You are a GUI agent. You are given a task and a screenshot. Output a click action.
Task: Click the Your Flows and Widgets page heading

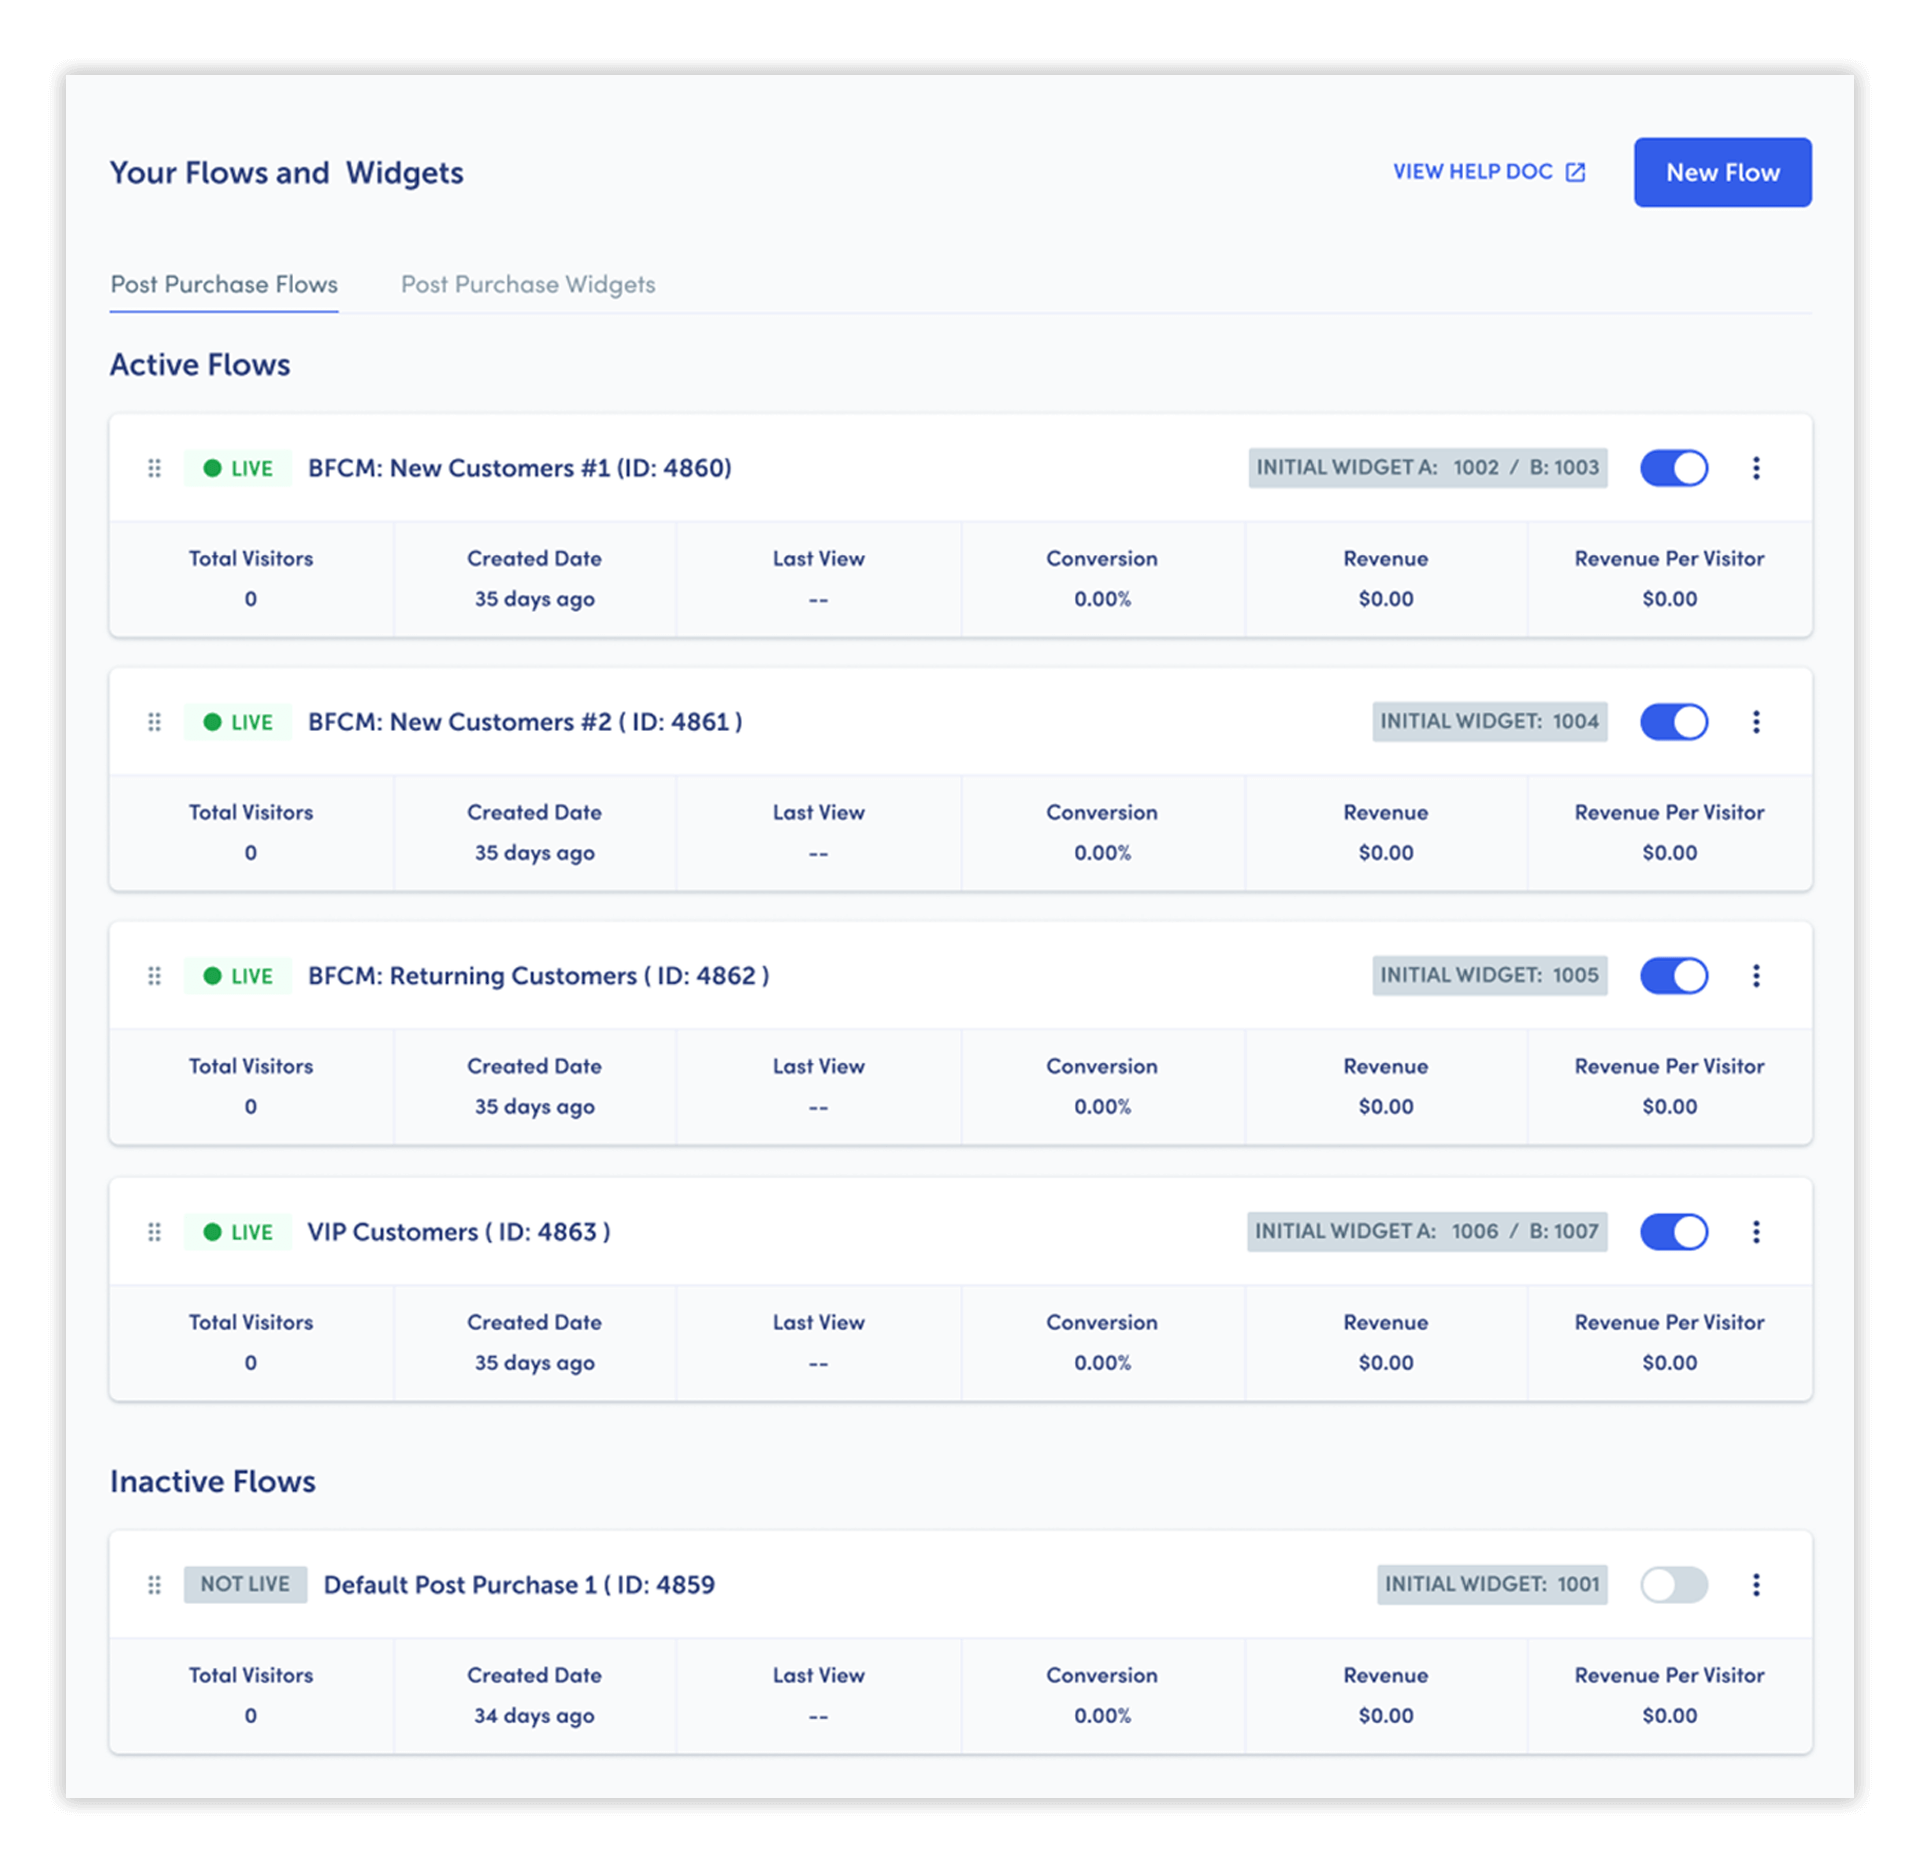(287, 173)
